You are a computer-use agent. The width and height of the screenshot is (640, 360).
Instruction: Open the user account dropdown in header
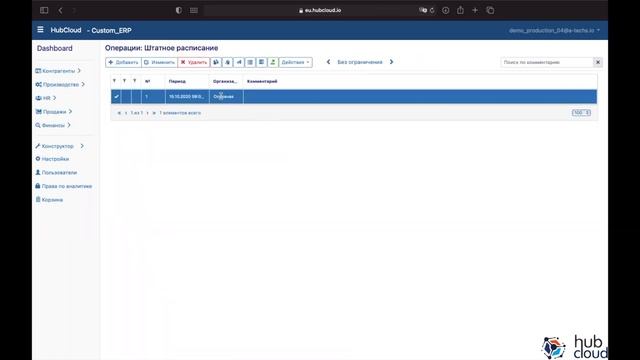tap(554, 30)
